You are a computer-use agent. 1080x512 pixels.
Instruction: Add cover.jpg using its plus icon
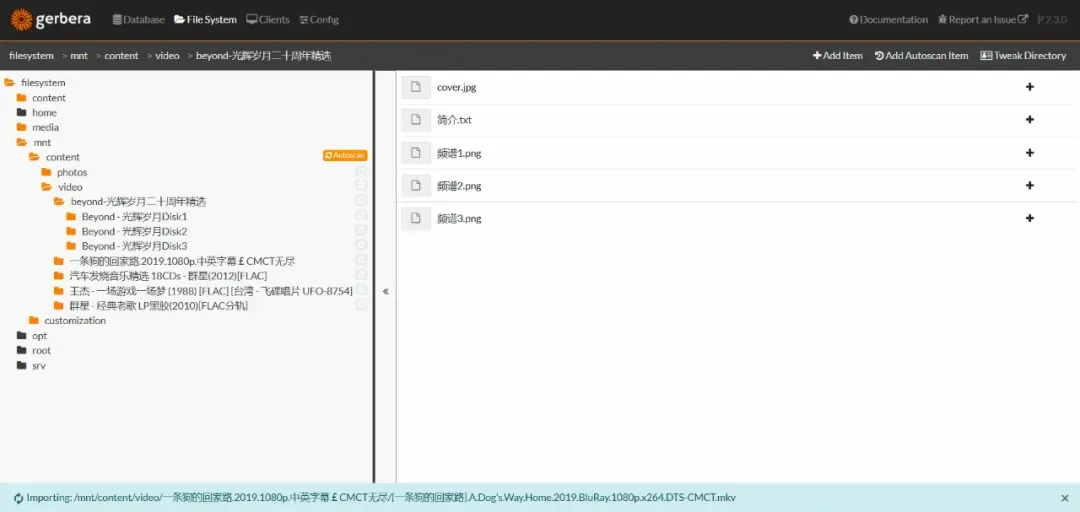pos(1029,87)
